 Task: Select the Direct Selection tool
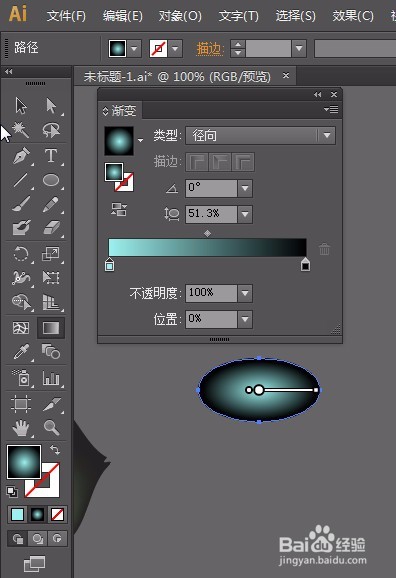pos(51,106)
